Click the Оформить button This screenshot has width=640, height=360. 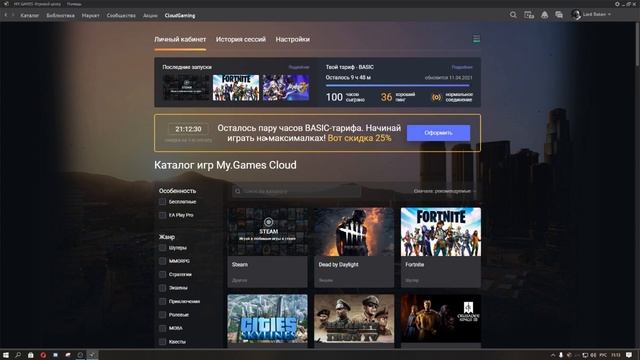438,133
